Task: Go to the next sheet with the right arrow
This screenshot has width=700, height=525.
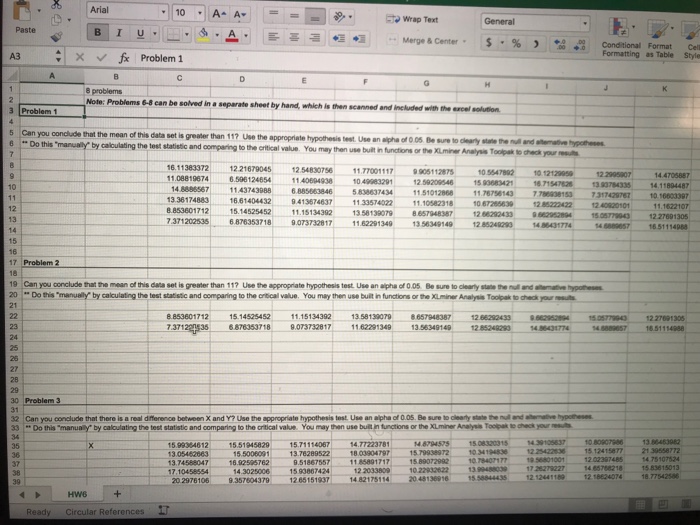Action: click(x=38, y=495)
